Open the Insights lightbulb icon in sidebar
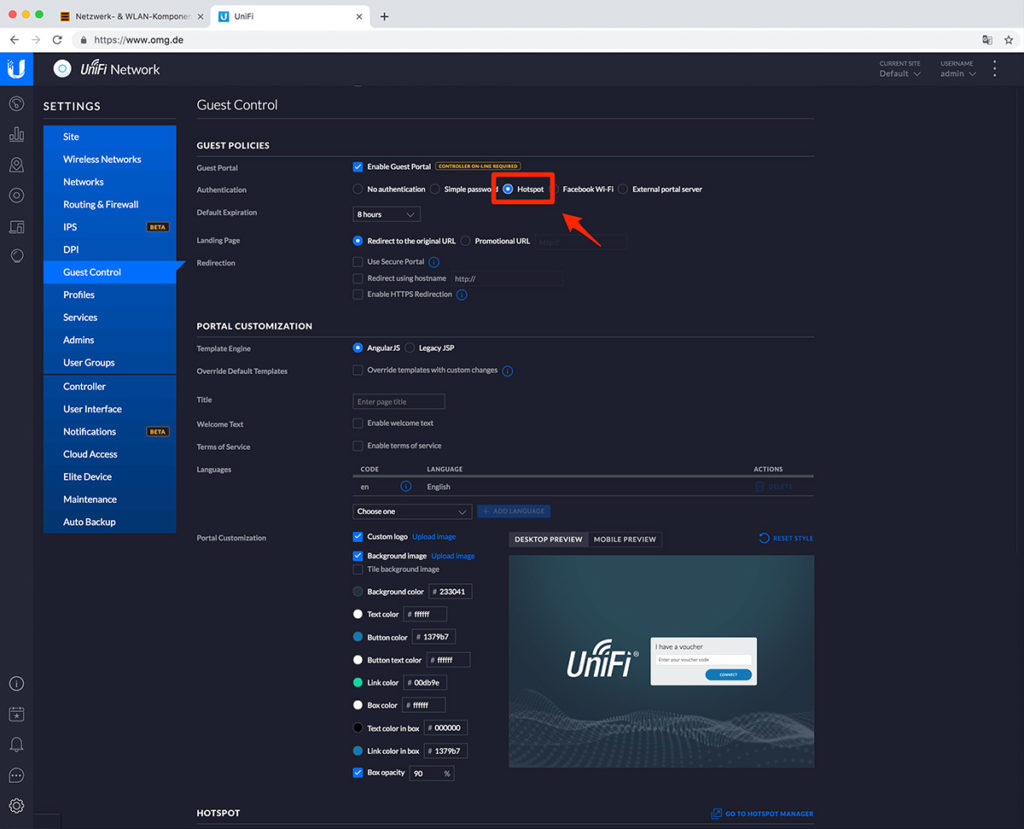Viewport: 1024px width, 829px height. point(16,255)
